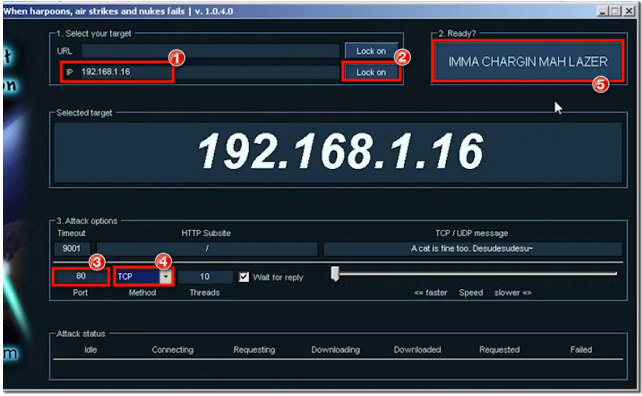642x396 pixels.
Task: Click the HTTP Subsite field
Action: click(x=207, y=249)
